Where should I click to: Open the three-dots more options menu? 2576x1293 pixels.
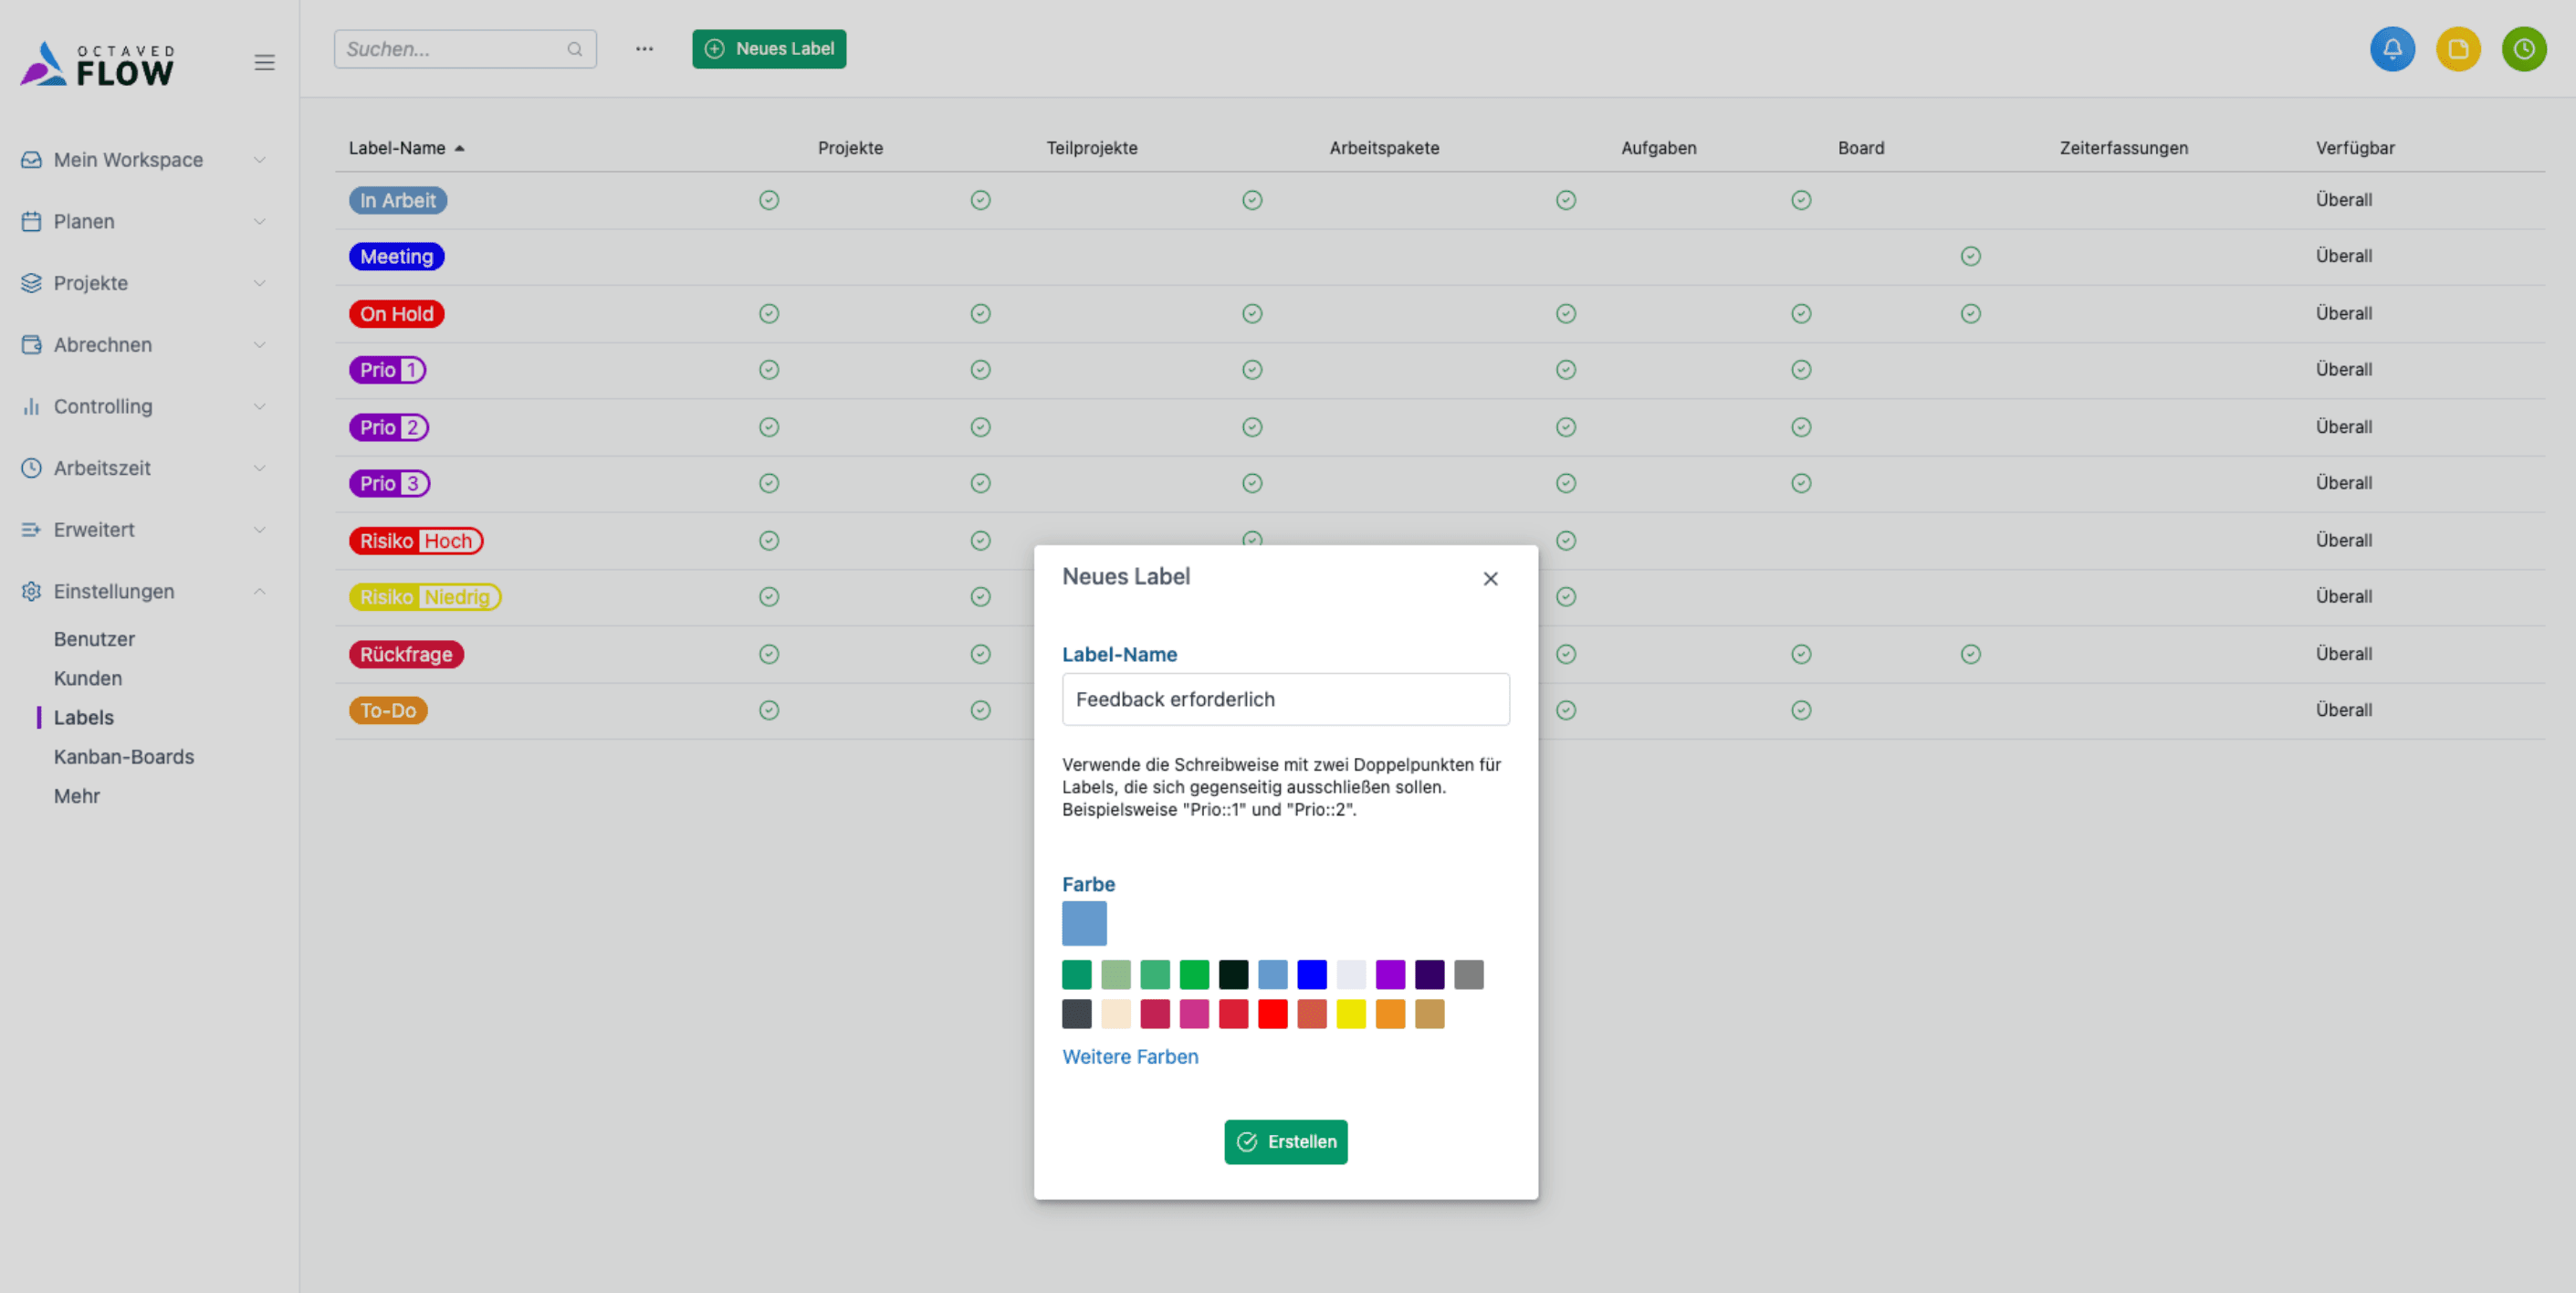(644, 49)
